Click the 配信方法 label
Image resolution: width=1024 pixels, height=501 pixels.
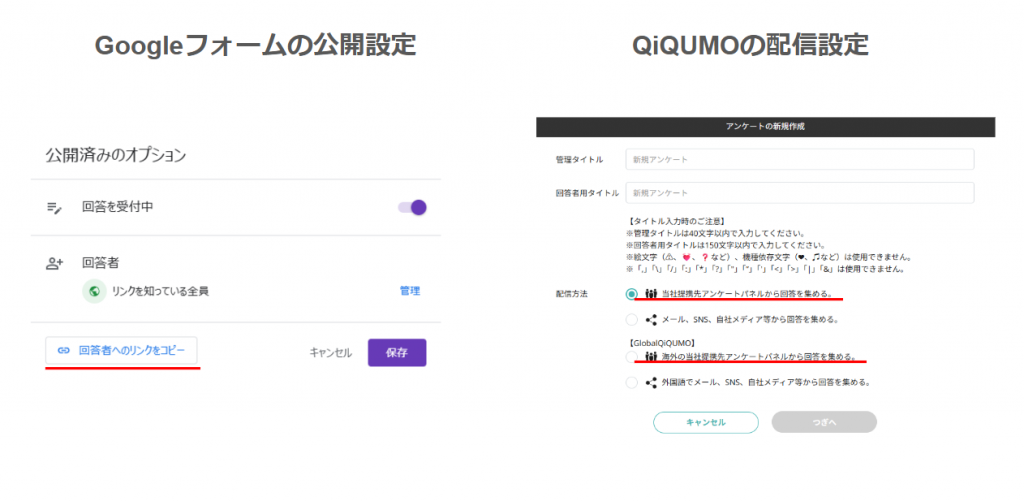point(571,294)
